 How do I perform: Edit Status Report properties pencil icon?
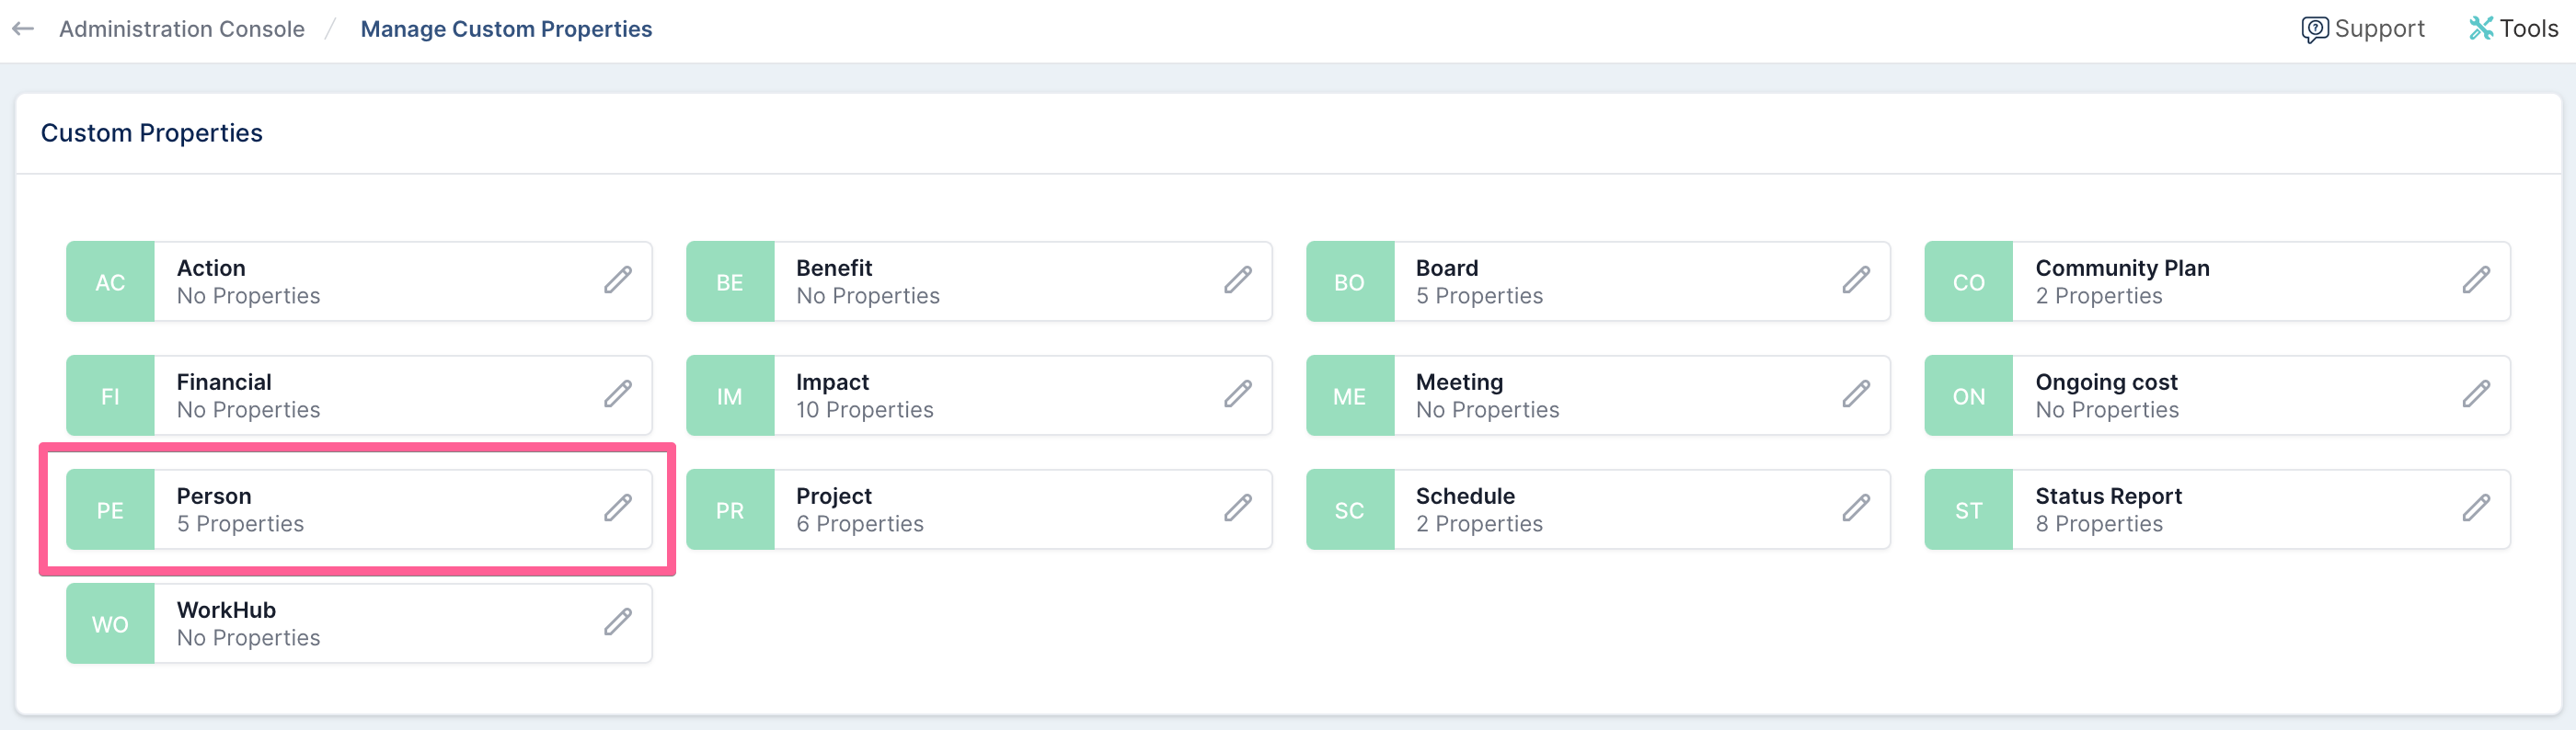[x=2476, y=508]
